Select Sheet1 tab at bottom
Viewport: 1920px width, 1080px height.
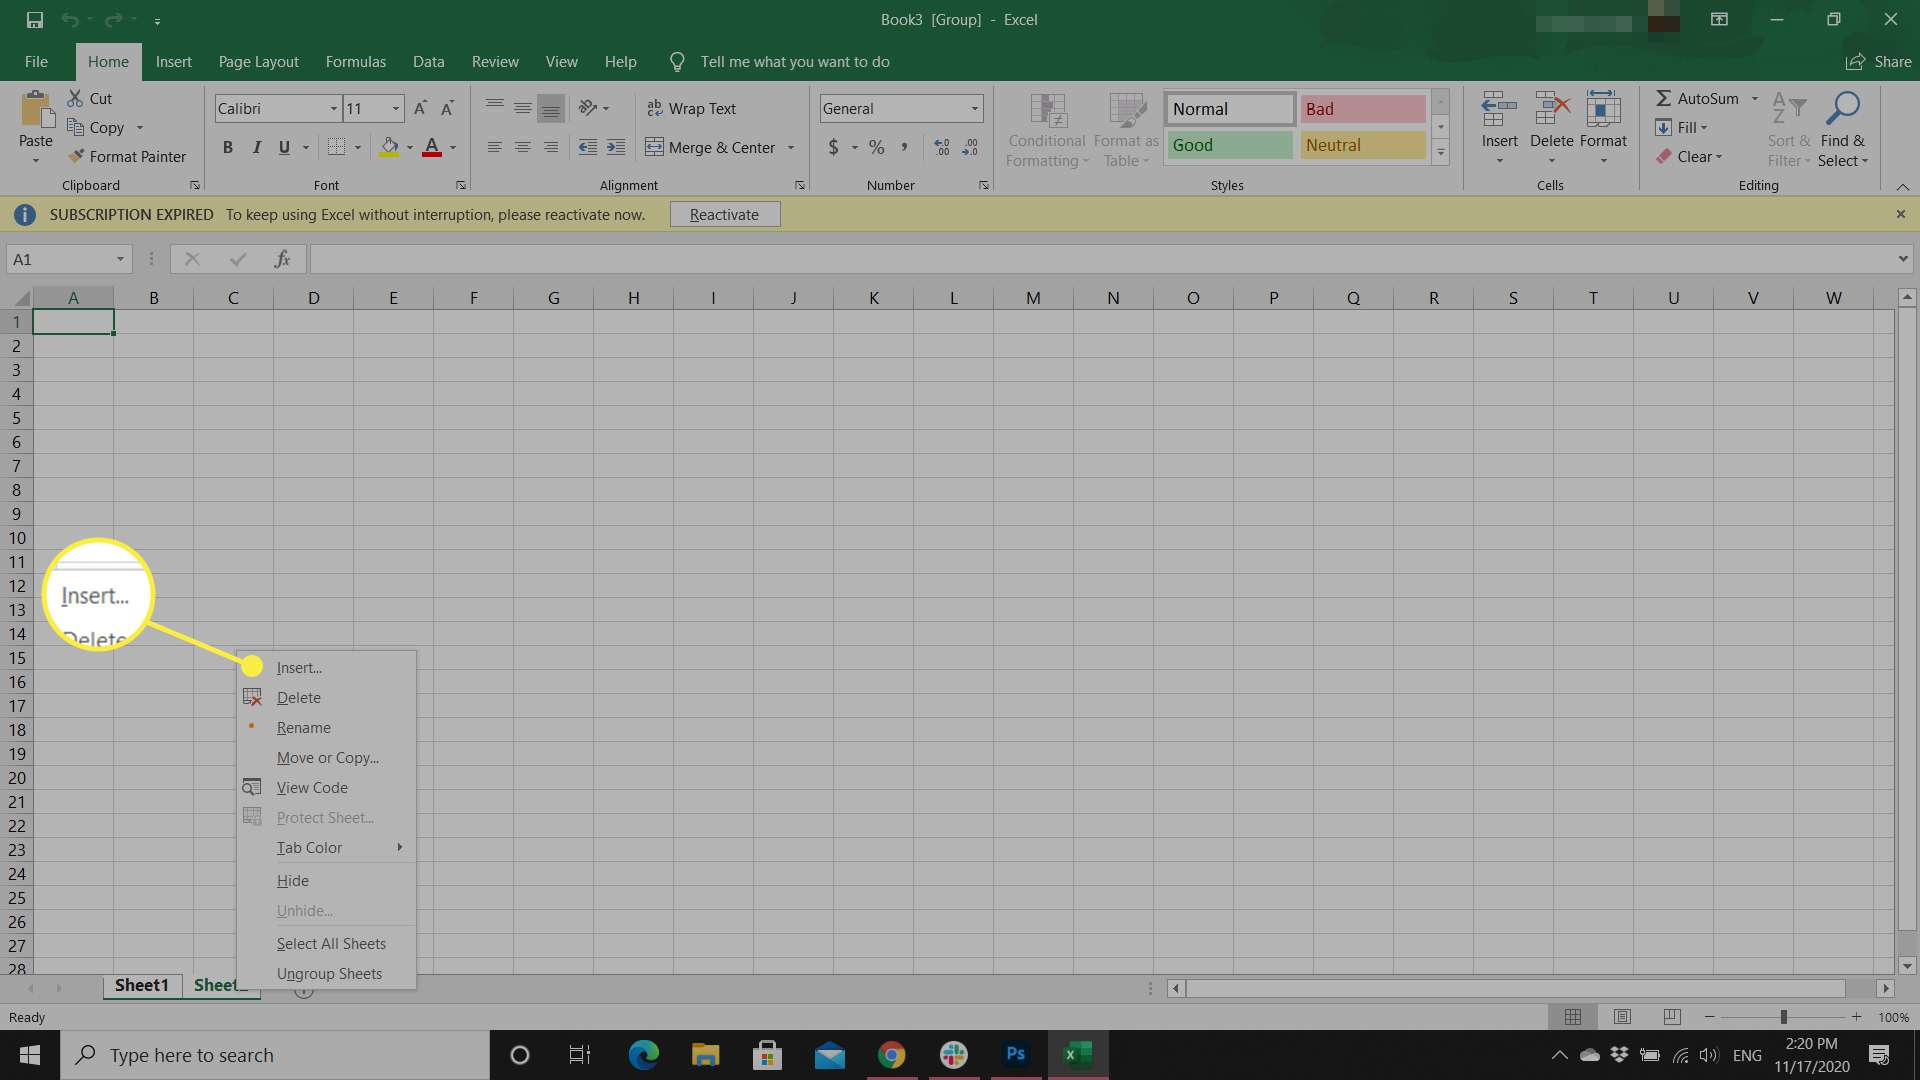click(141, 985)
